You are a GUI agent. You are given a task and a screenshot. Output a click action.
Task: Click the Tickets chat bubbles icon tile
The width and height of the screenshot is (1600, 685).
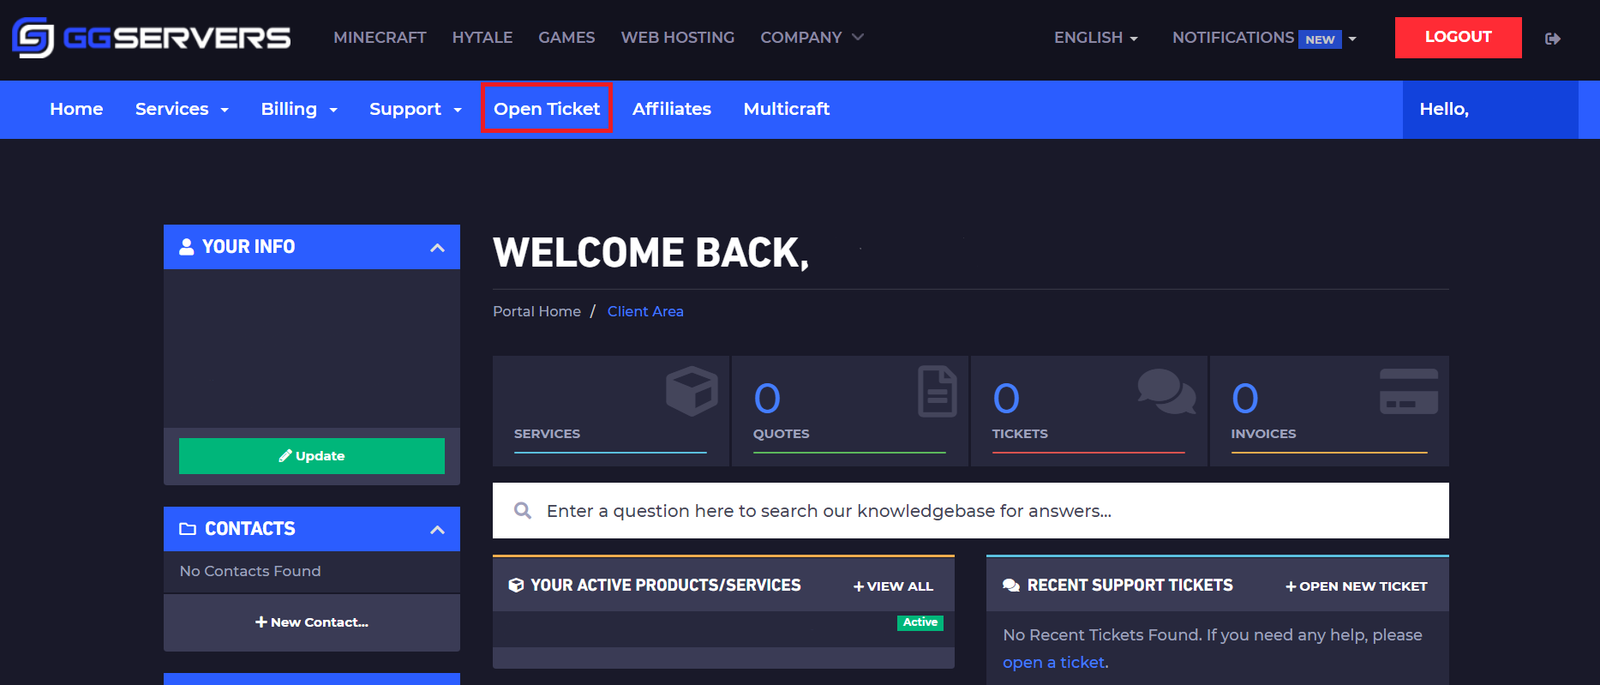[1166, 391]
